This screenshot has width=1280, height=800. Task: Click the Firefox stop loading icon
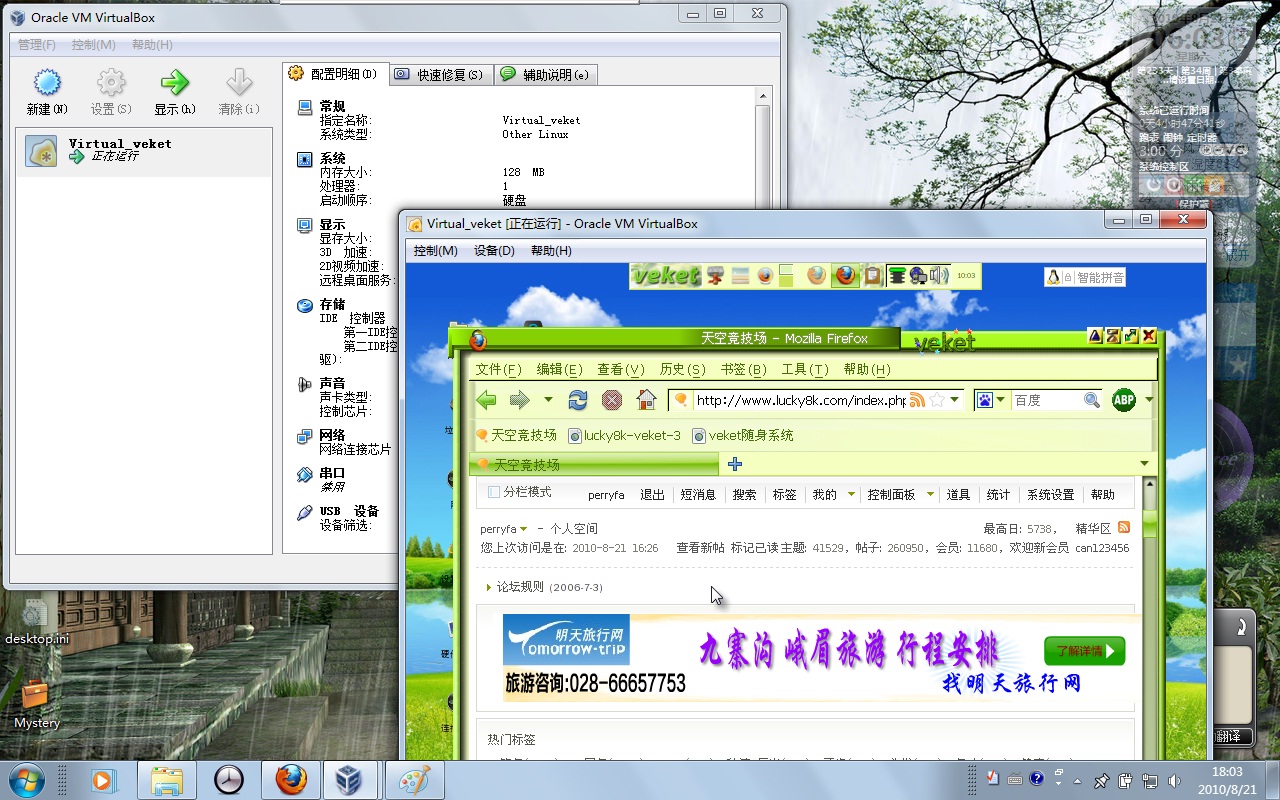pyautogui.click(x=612, y=400)
